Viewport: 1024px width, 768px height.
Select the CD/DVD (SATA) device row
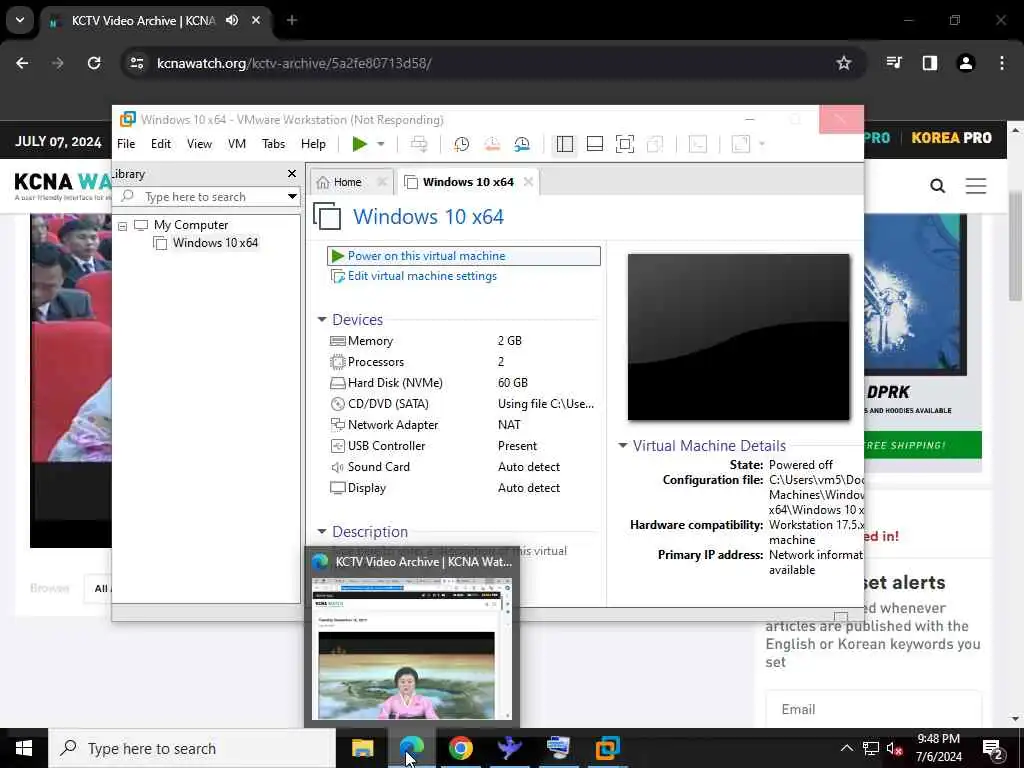tap(462, 404)
